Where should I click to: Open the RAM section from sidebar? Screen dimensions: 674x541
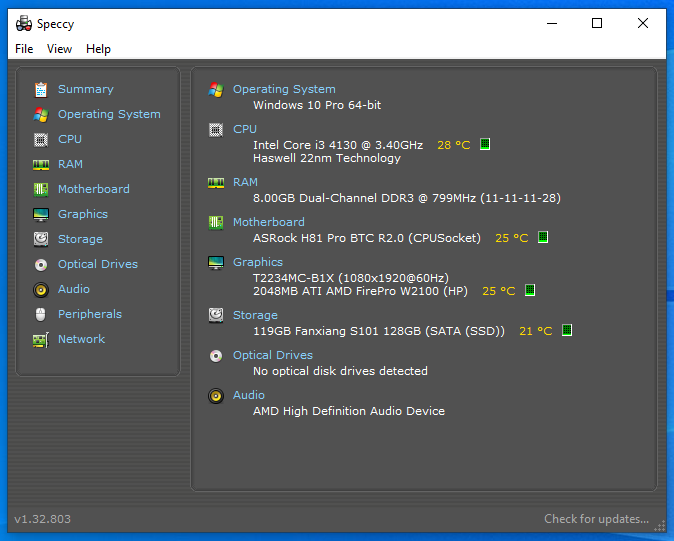70,164
